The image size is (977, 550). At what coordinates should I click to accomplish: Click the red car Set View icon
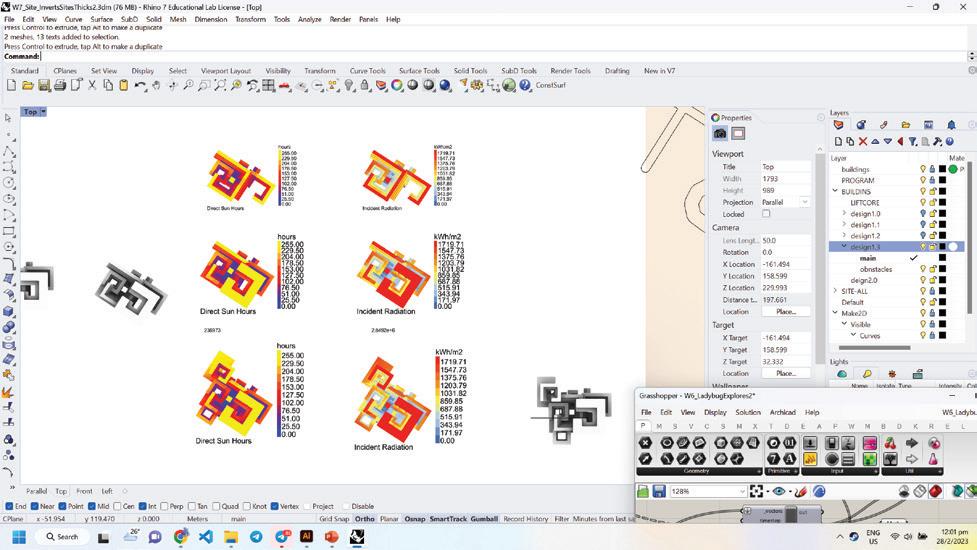tap(285, 85)
